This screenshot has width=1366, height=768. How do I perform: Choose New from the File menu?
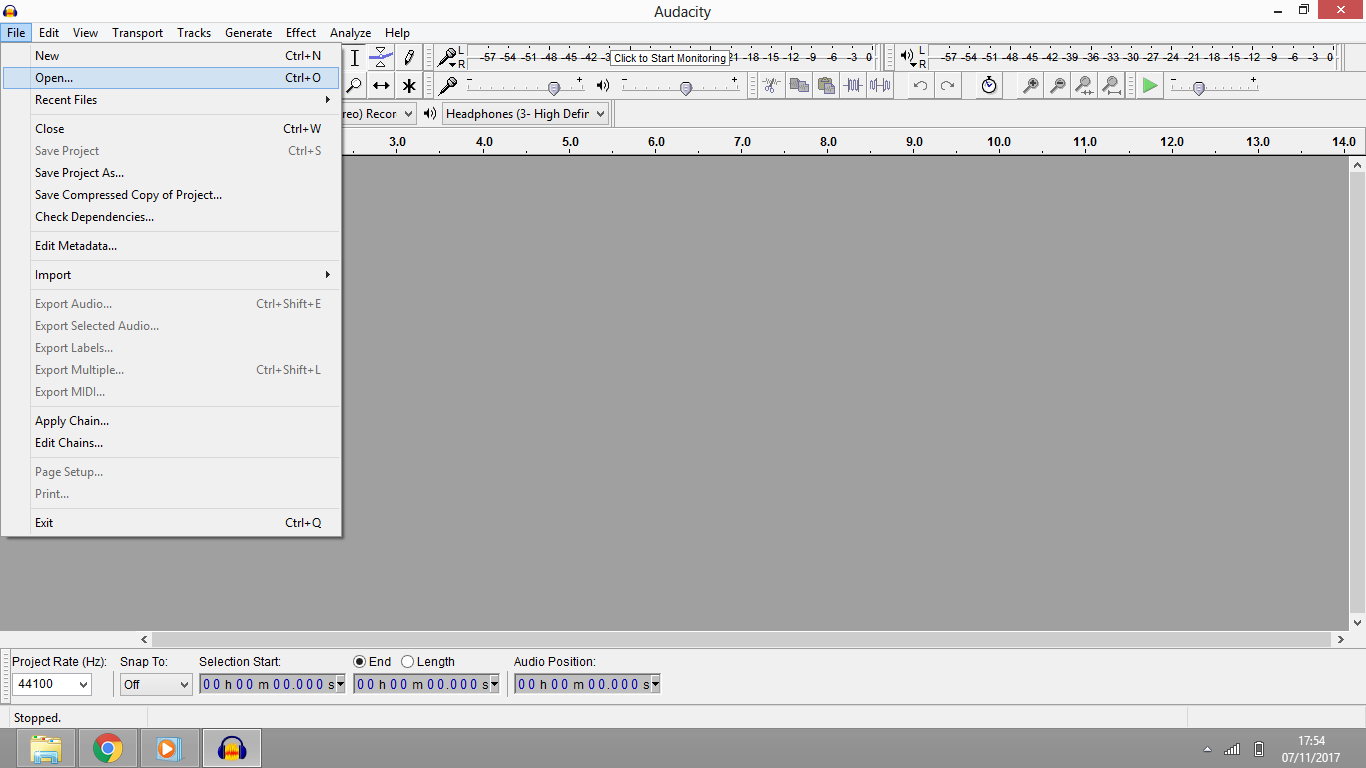pyautogui.click(x=171, y=56)
